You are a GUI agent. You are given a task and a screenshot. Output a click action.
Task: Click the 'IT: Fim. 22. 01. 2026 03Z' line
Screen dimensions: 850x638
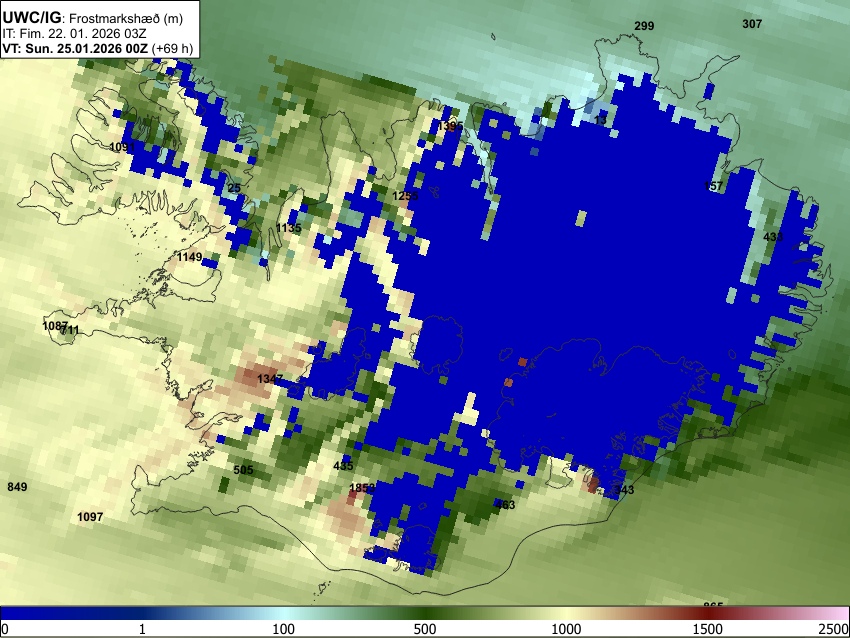pos(75,34)
